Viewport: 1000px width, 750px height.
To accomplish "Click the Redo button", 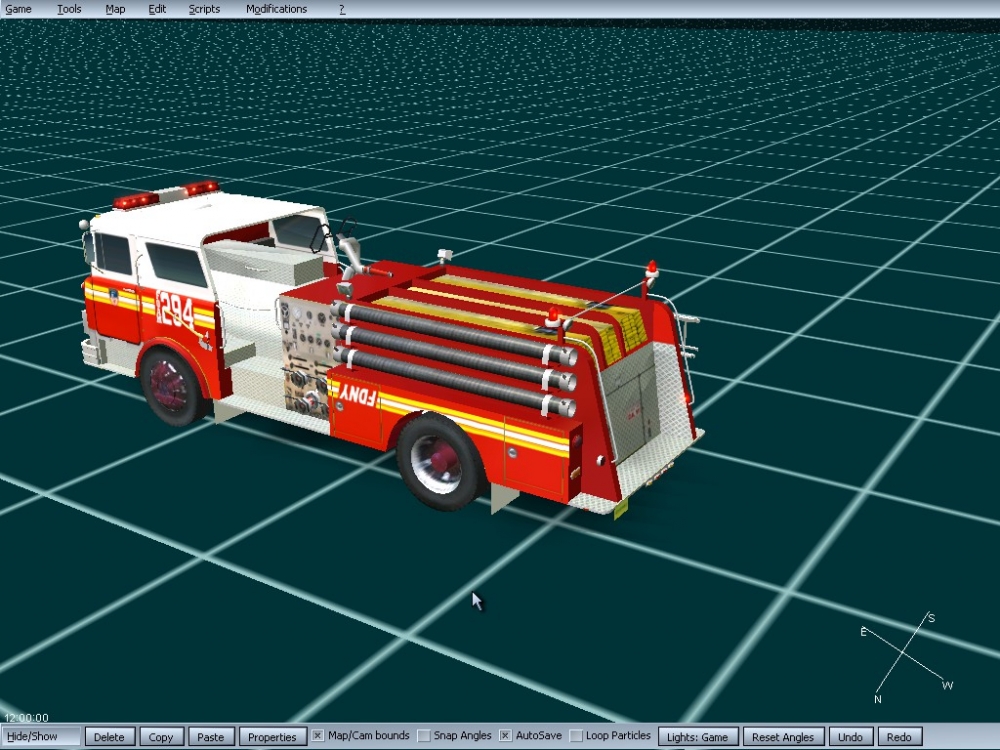I will point(899,737).
